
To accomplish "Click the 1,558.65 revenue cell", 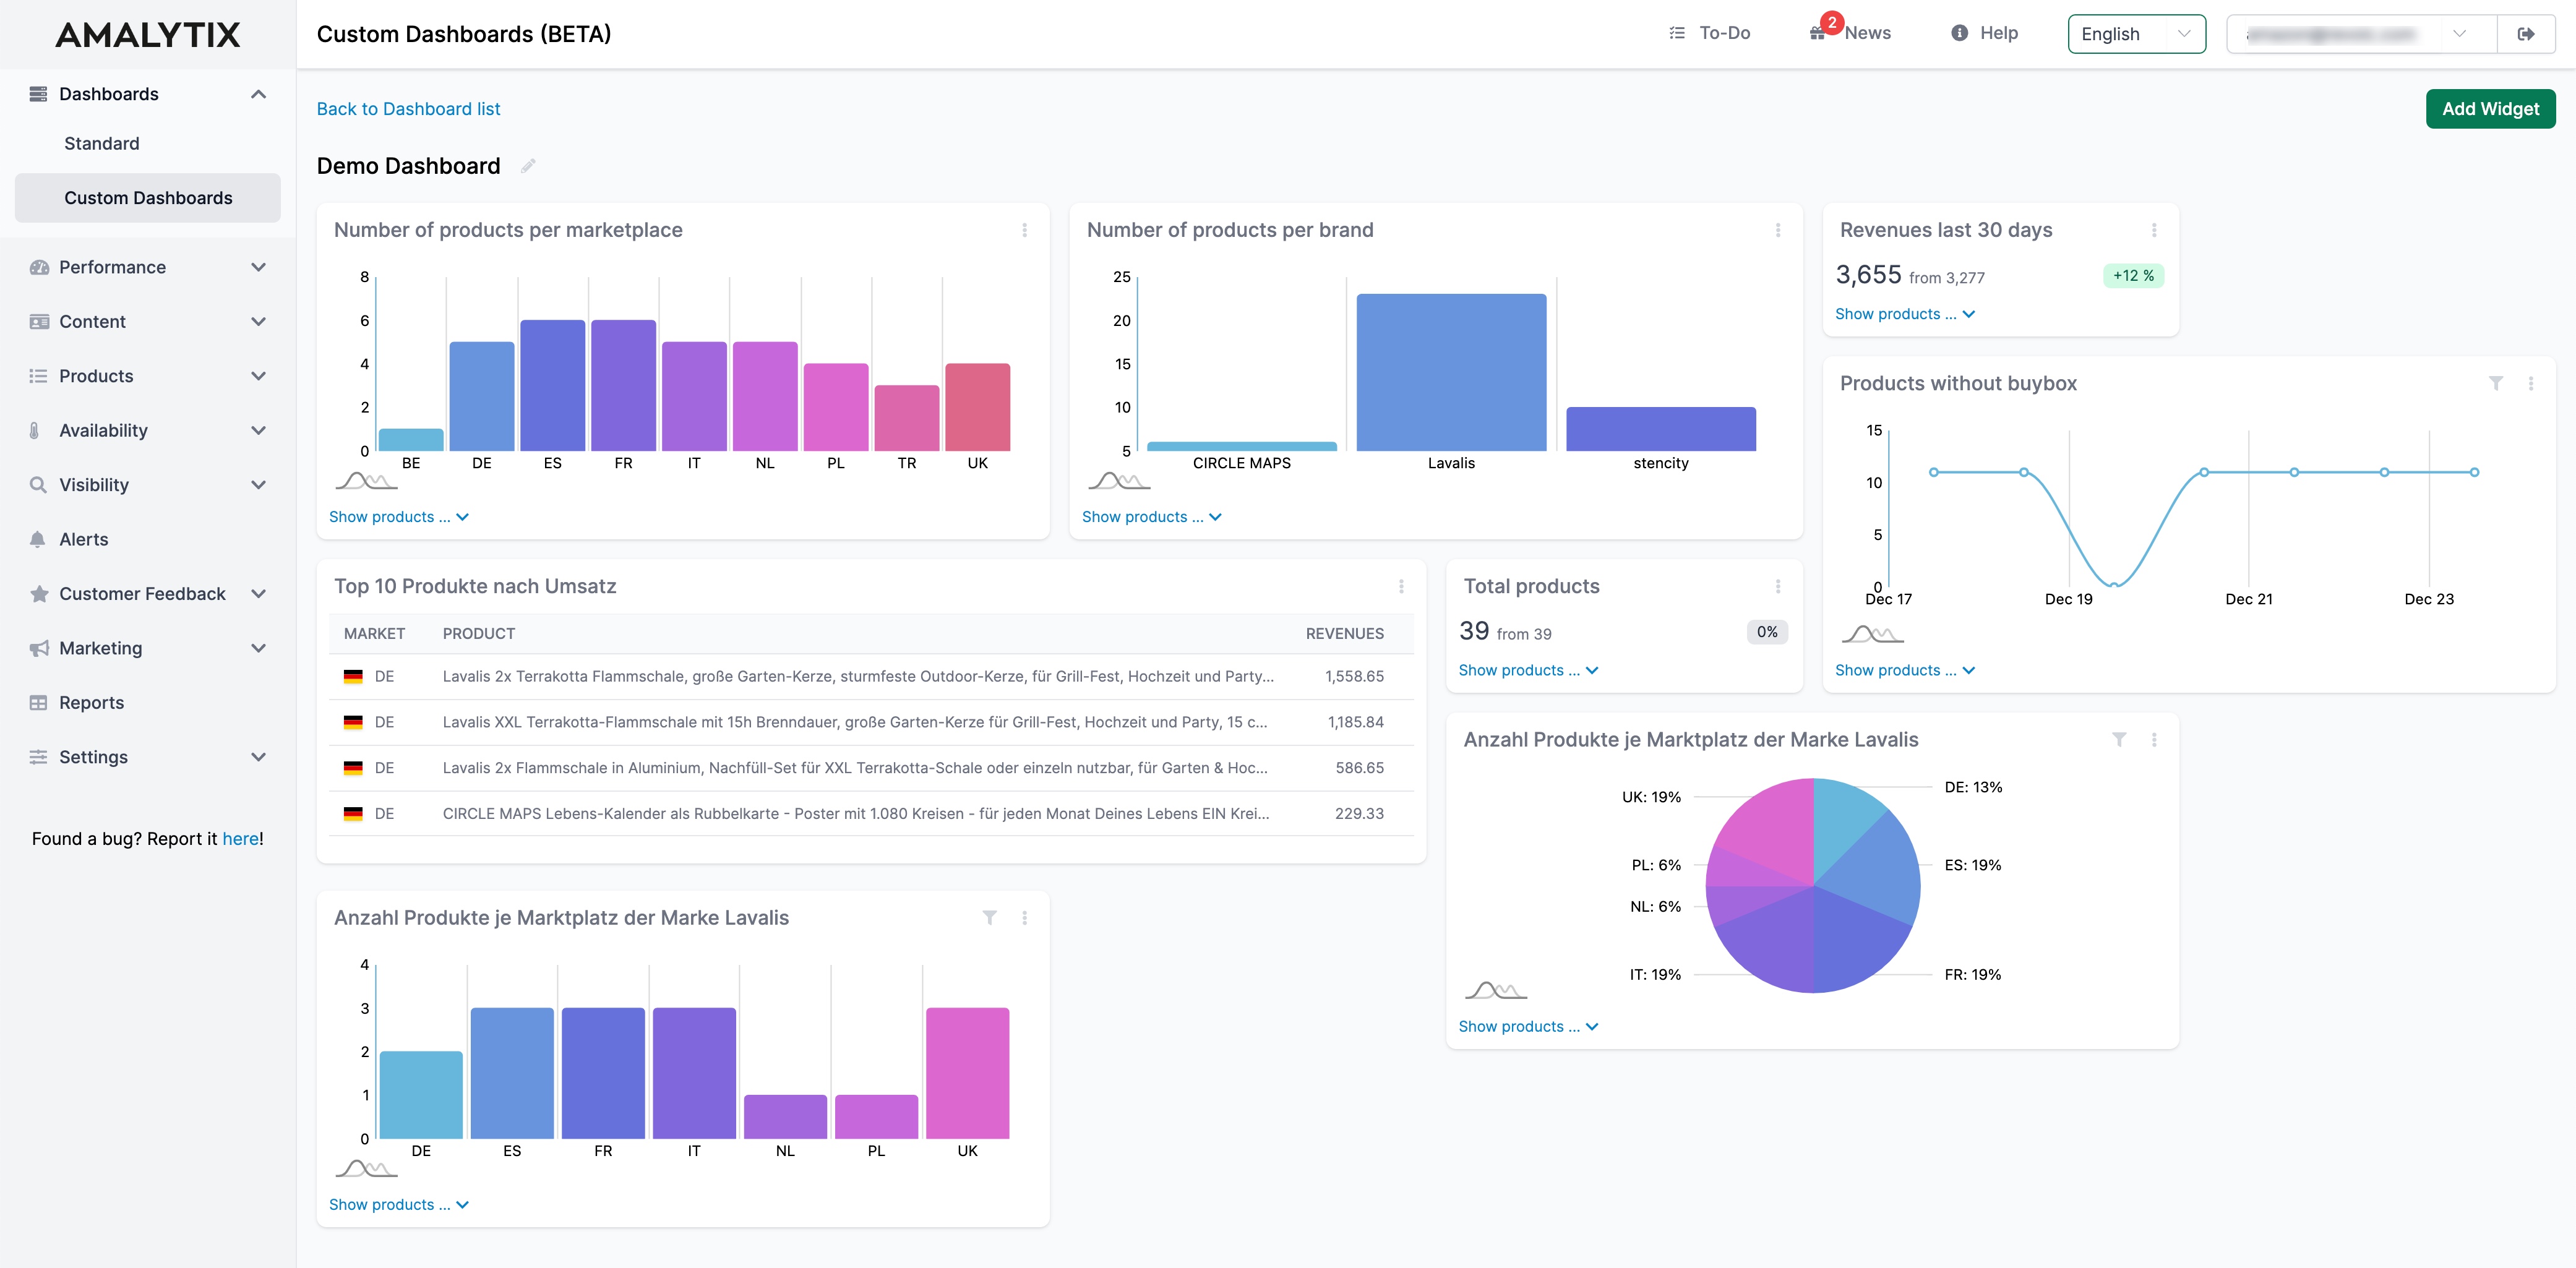I will [x=1354, y=677].
